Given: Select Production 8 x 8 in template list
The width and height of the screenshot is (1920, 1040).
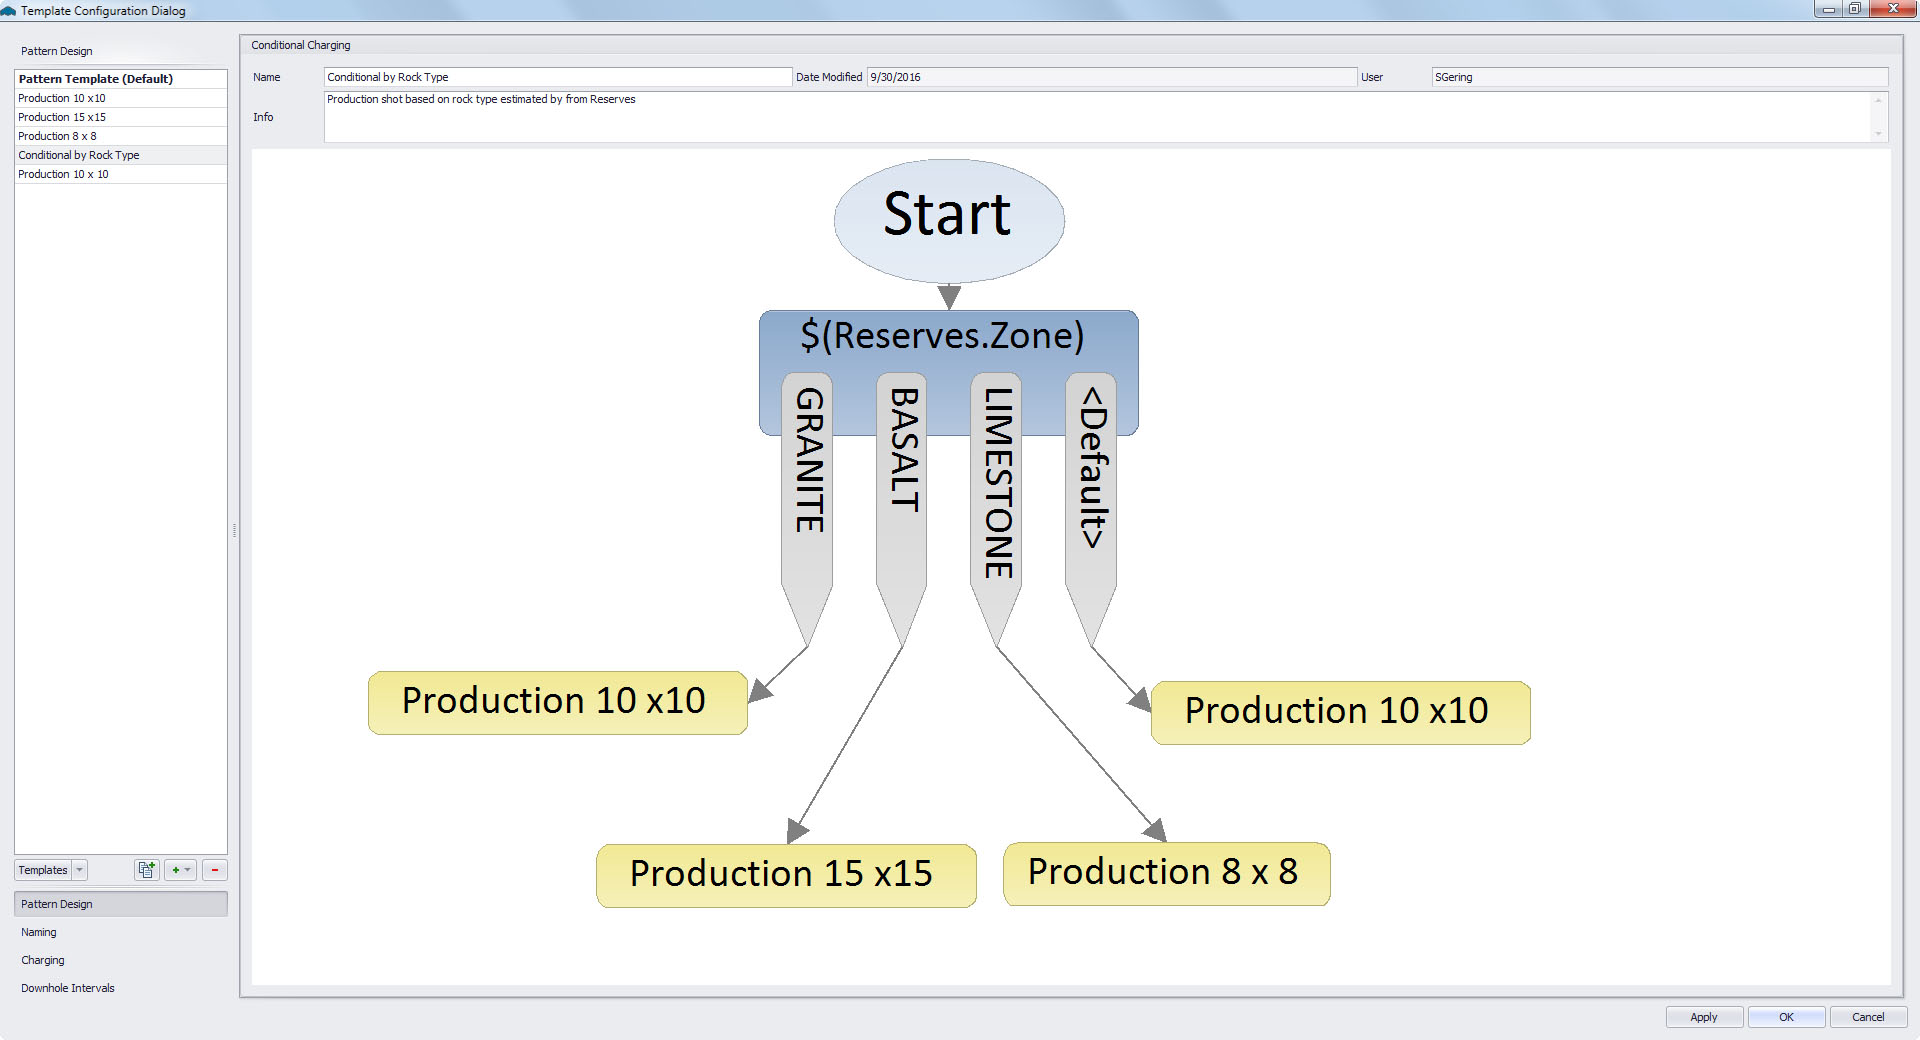Looking at the screenshot, I should pos(58,136).
